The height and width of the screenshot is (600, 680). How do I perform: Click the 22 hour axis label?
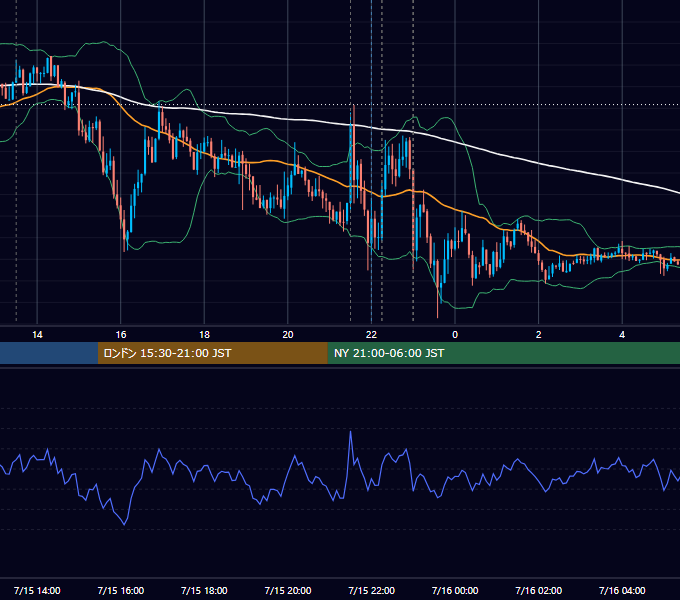(371, 334)
